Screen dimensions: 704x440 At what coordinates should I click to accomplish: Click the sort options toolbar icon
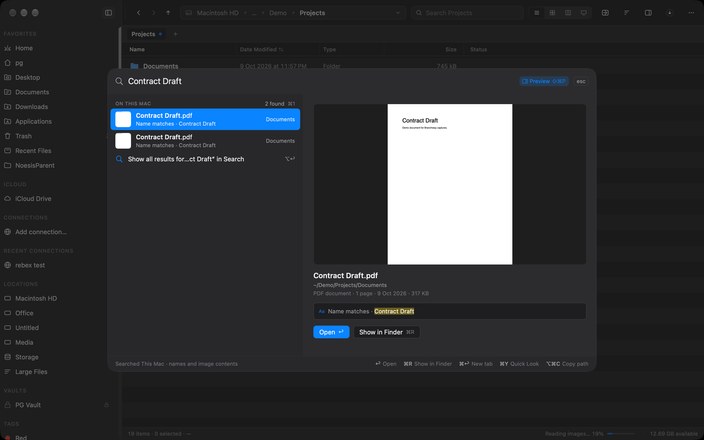click(x=626, y=13)
